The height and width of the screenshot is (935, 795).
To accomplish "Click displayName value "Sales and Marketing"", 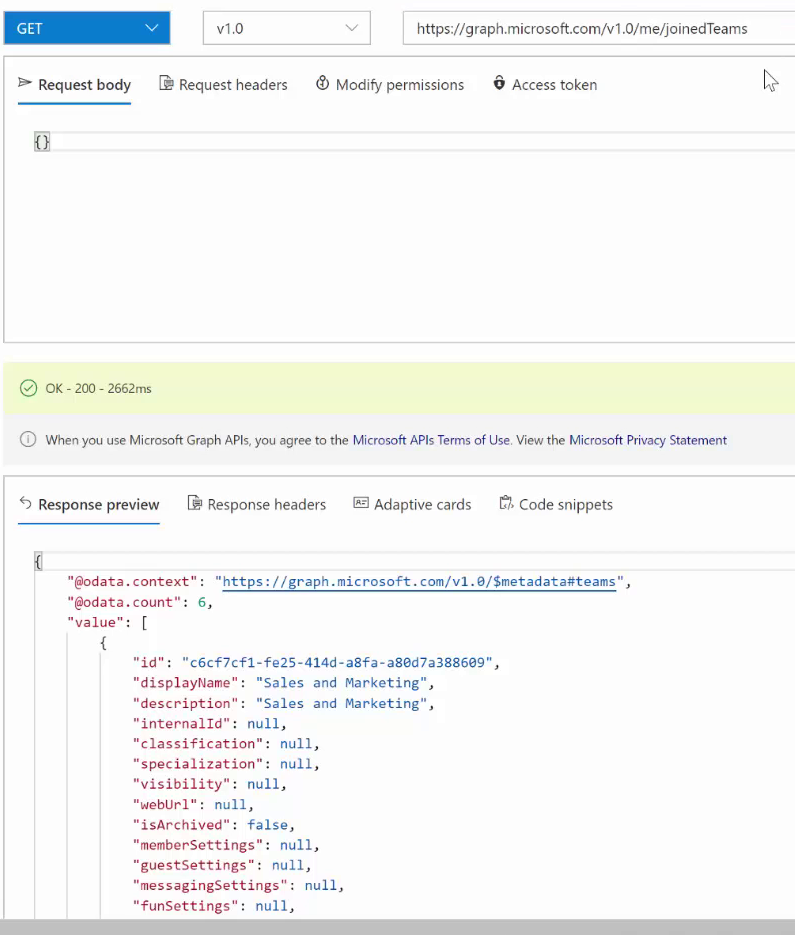I will (x=341, y=683).
